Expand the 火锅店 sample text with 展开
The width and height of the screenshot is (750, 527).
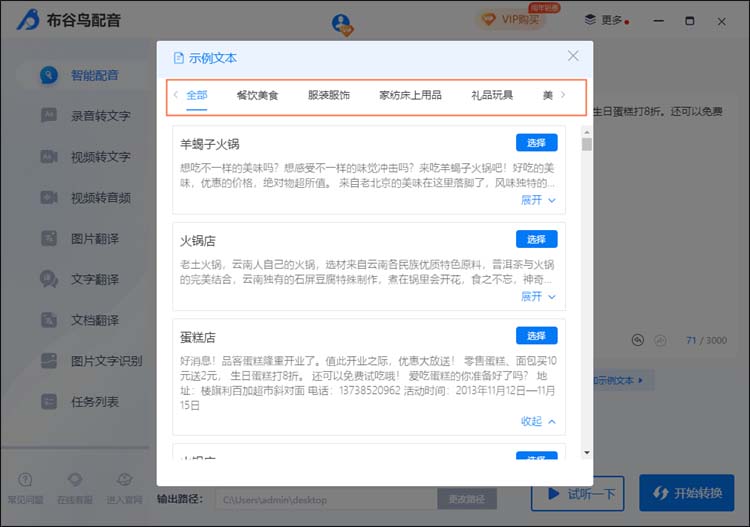pyautogui.click(x=537, y=297)
